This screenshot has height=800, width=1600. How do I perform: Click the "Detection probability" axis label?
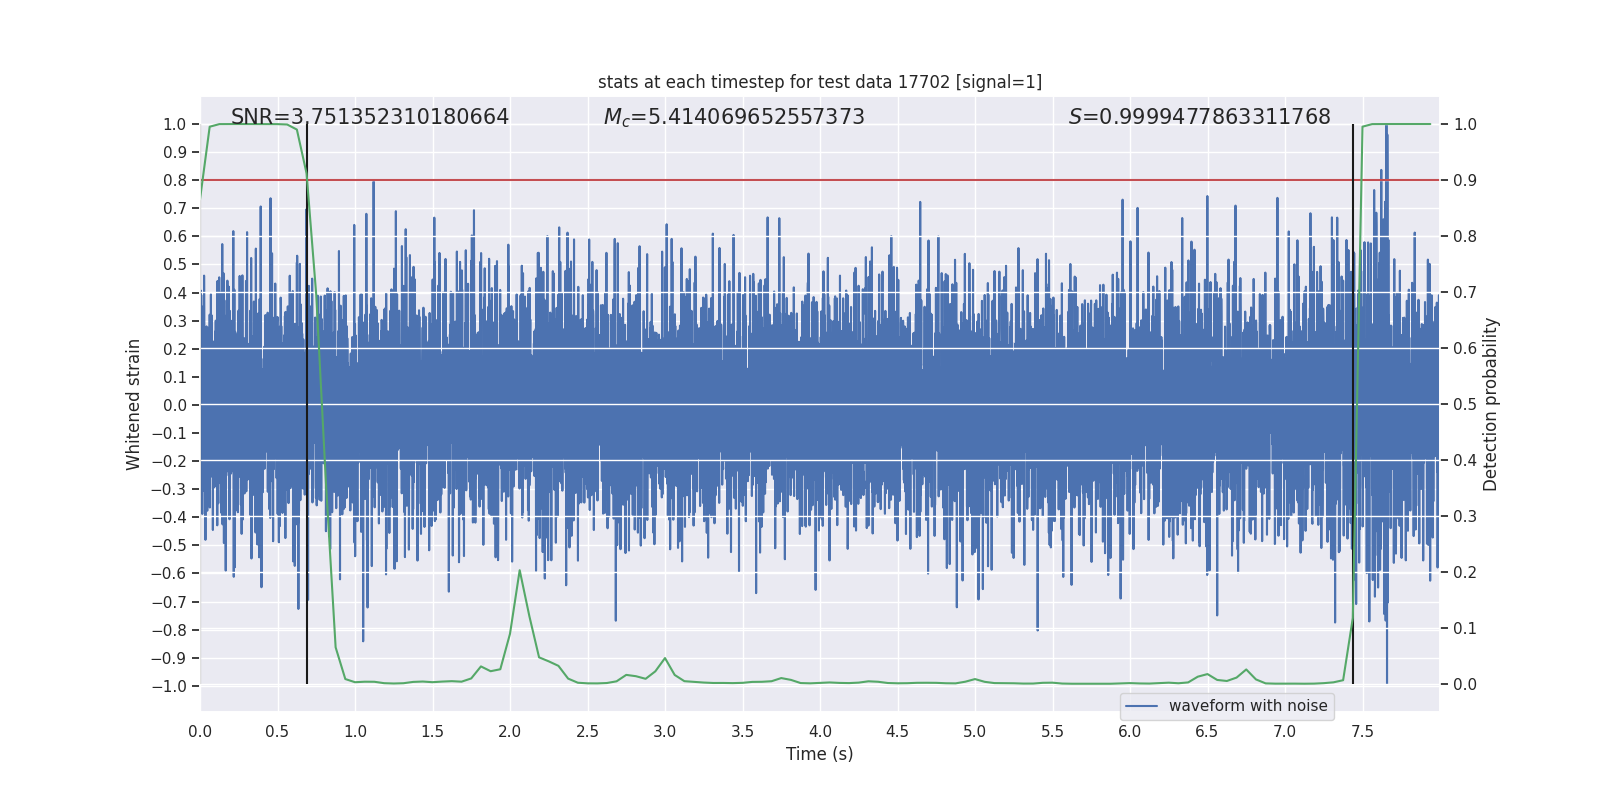coord(1490,404)
